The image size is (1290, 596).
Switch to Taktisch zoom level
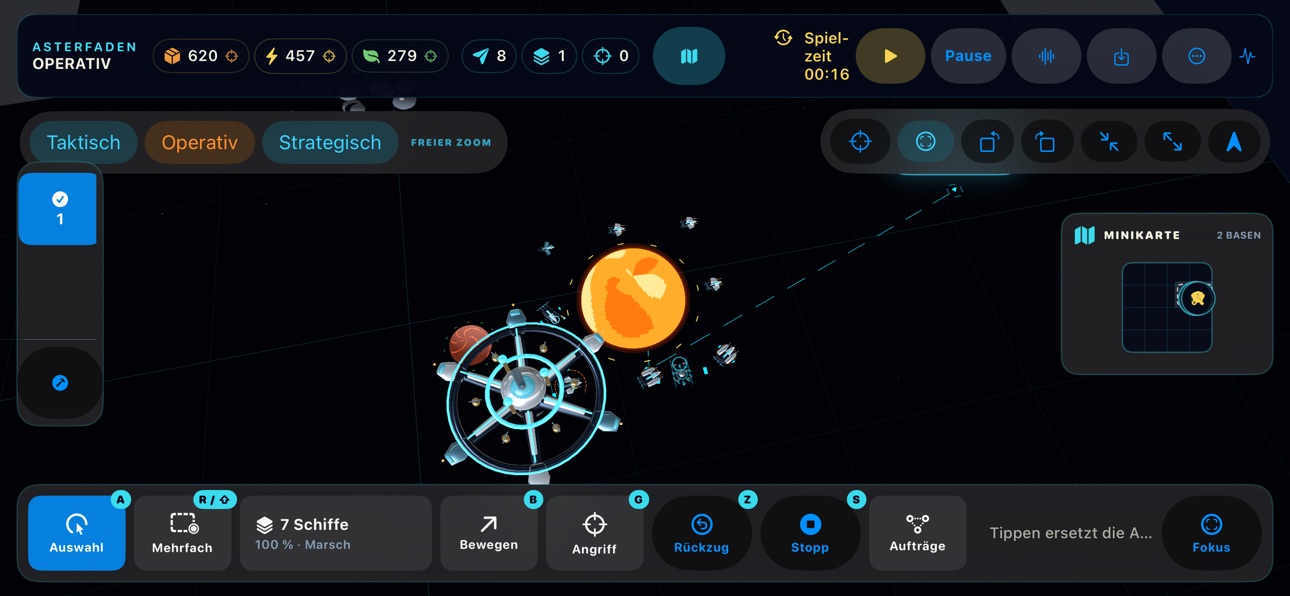[x=83, y=142]
